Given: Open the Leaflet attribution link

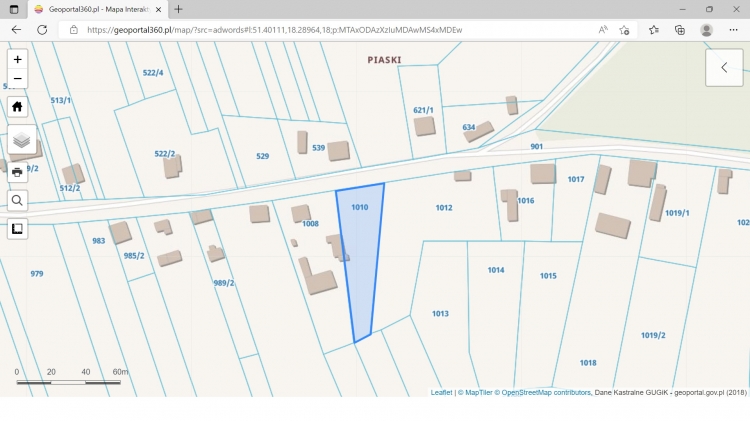Looking at the screenshot, I should click(442, 393).
